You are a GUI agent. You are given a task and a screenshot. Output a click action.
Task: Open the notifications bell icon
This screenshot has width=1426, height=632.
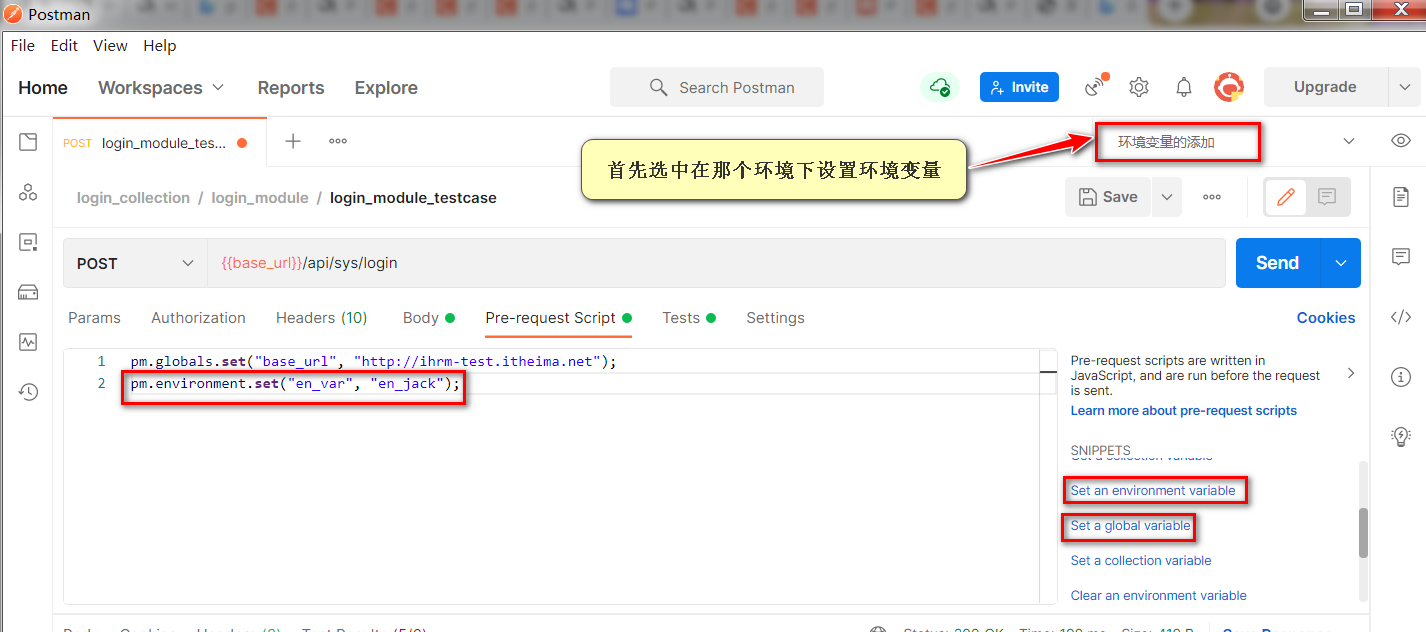coord(1184,87)
